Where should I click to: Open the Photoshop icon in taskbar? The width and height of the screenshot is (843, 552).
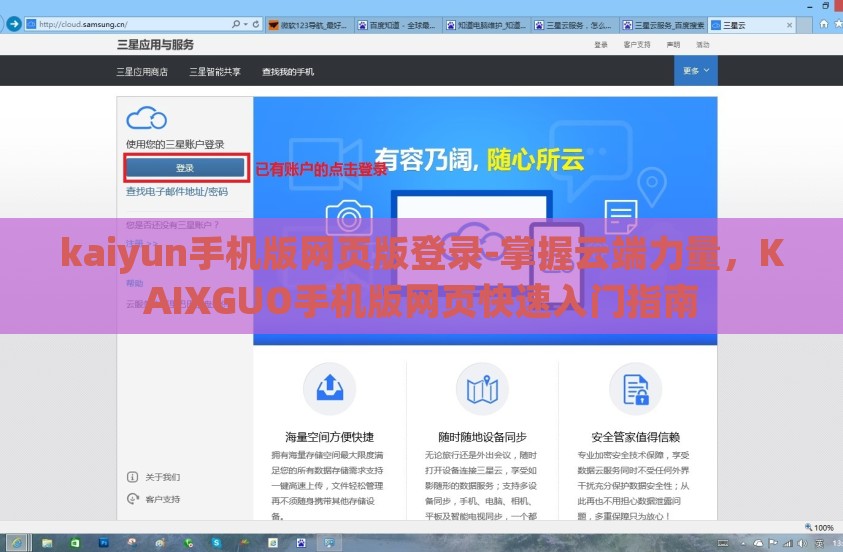pyautogui.click(x=104, y=543)
